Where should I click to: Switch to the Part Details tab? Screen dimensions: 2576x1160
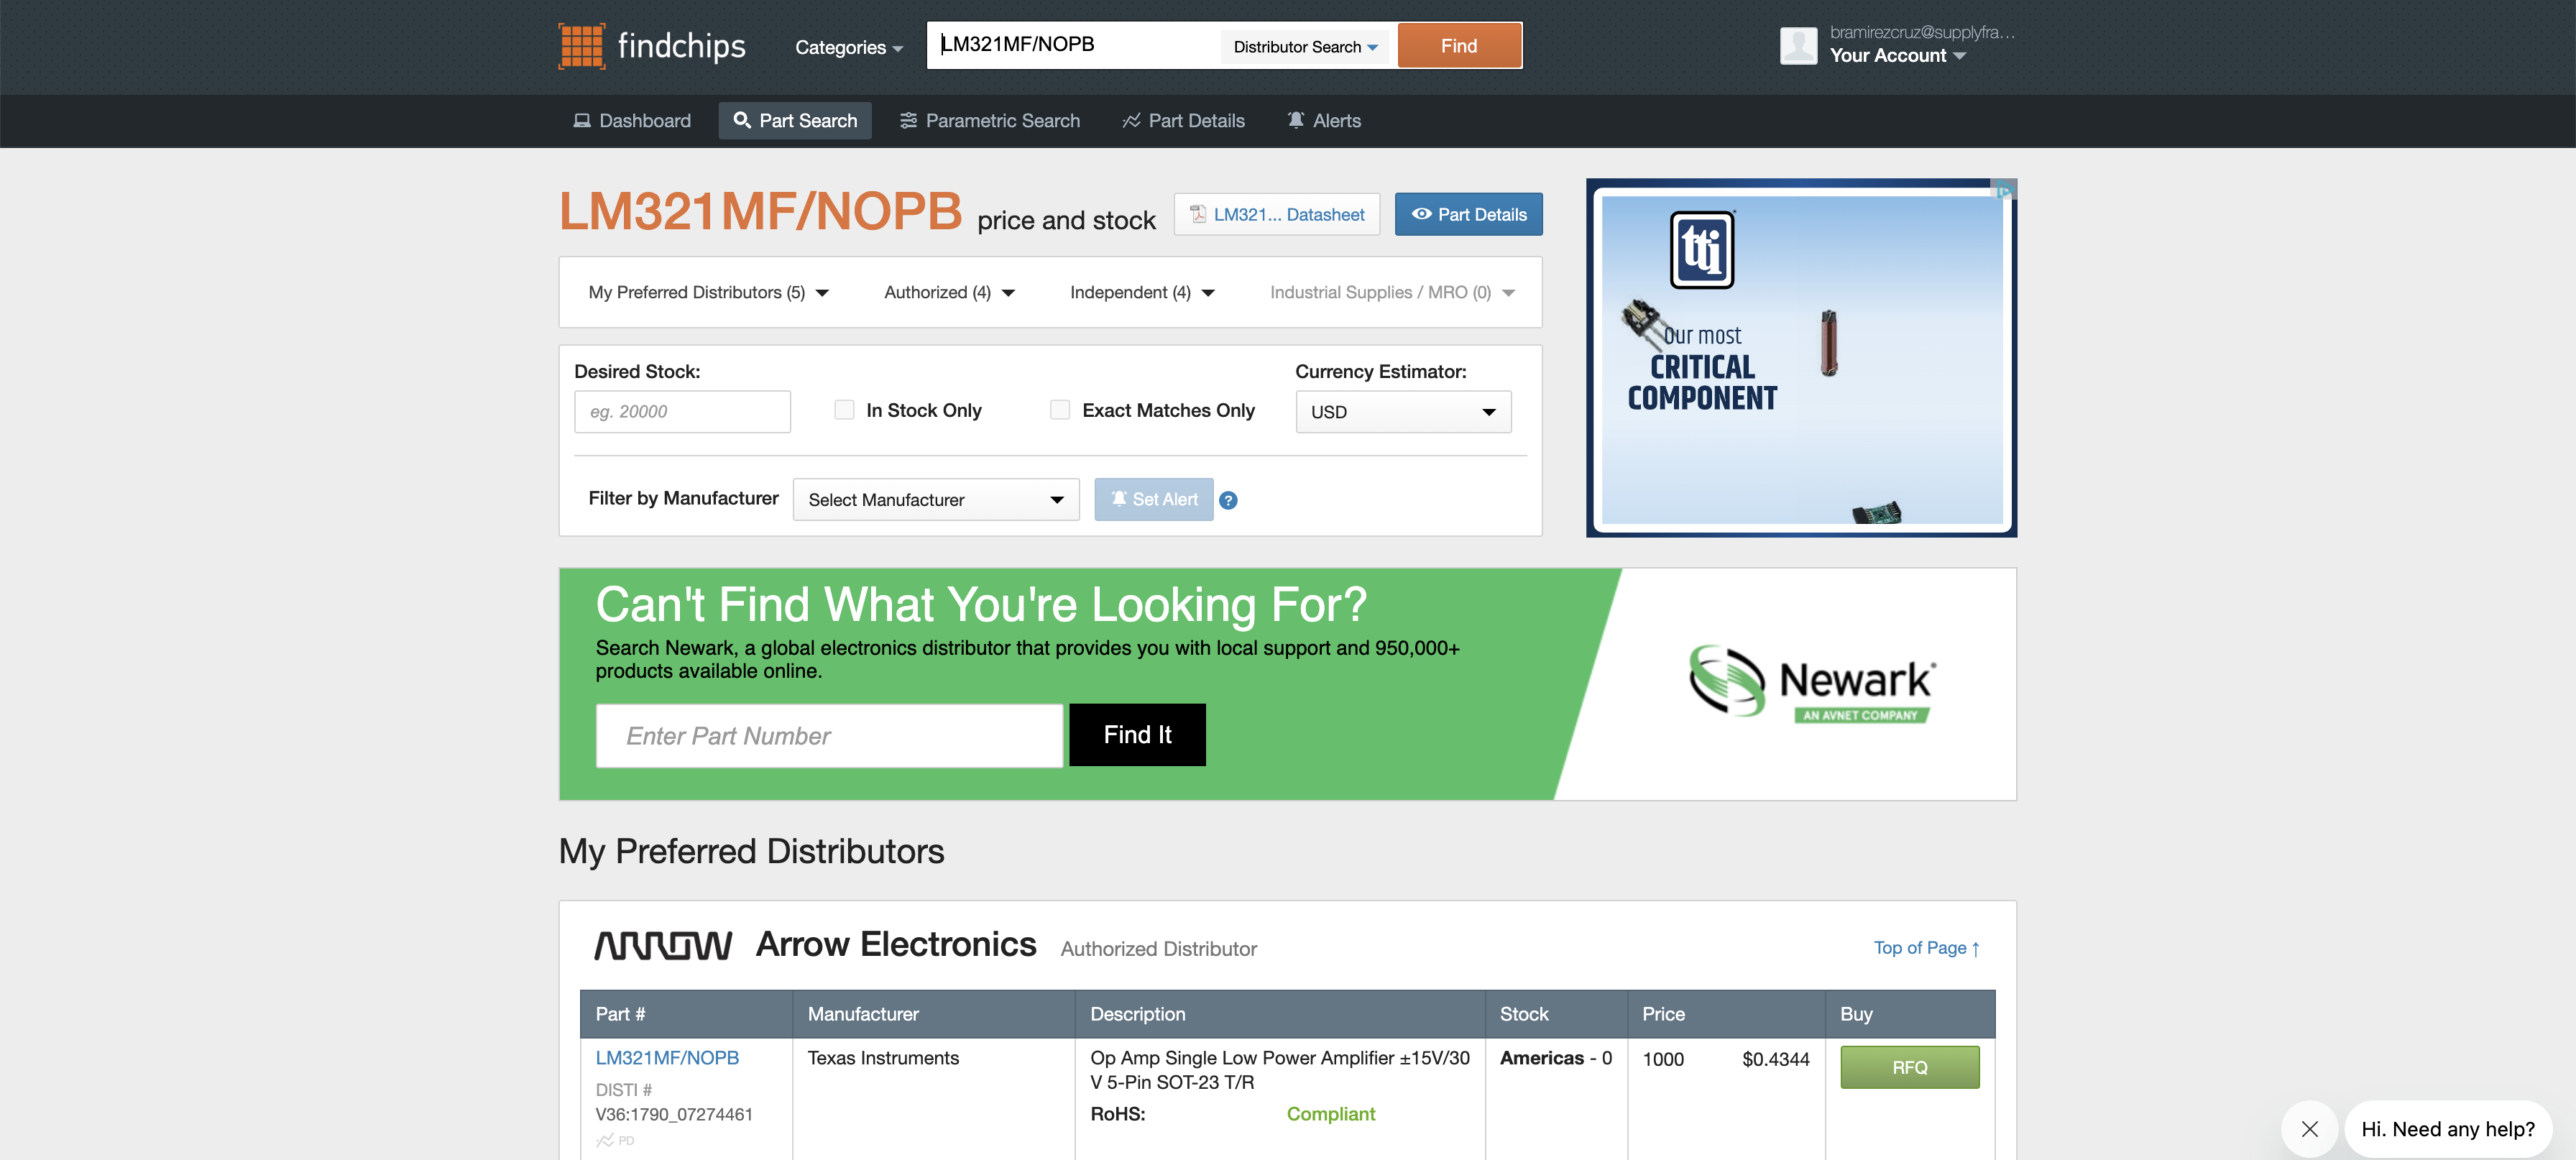click(x=1183, y=121)
